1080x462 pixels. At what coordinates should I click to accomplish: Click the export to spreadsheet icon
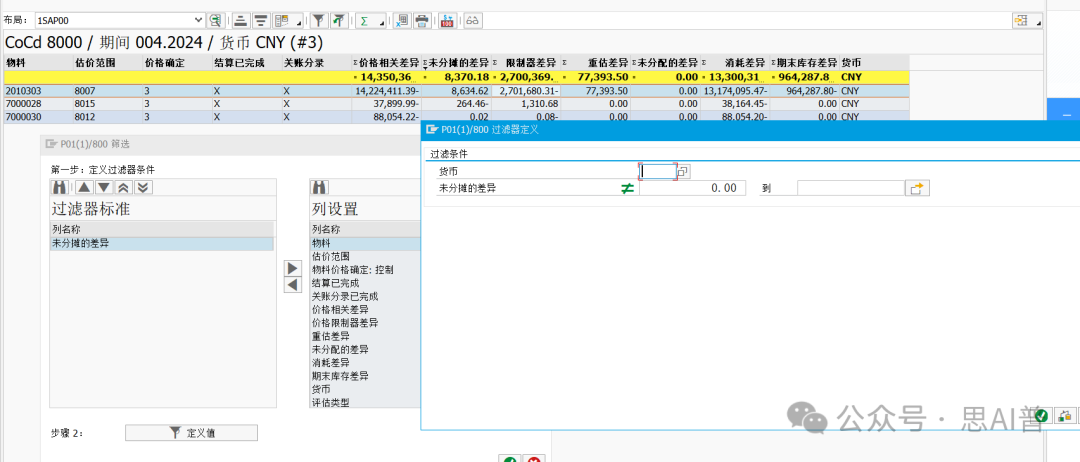(x=401, y=20)
